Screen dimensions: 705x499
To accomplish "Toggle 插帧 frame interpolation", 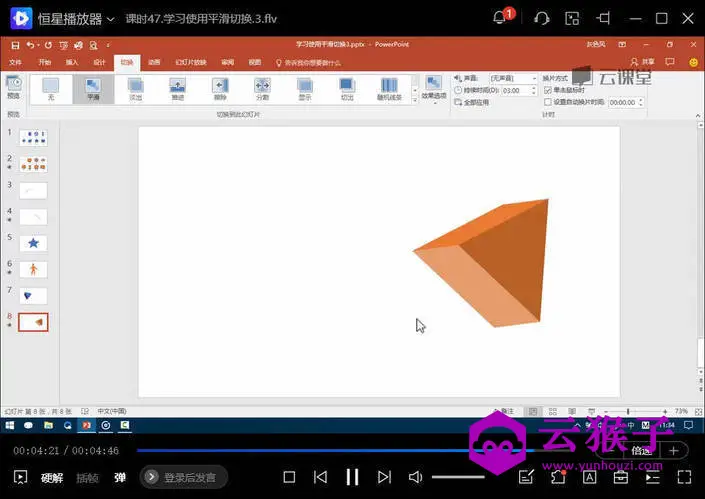I will pos(87,477).
